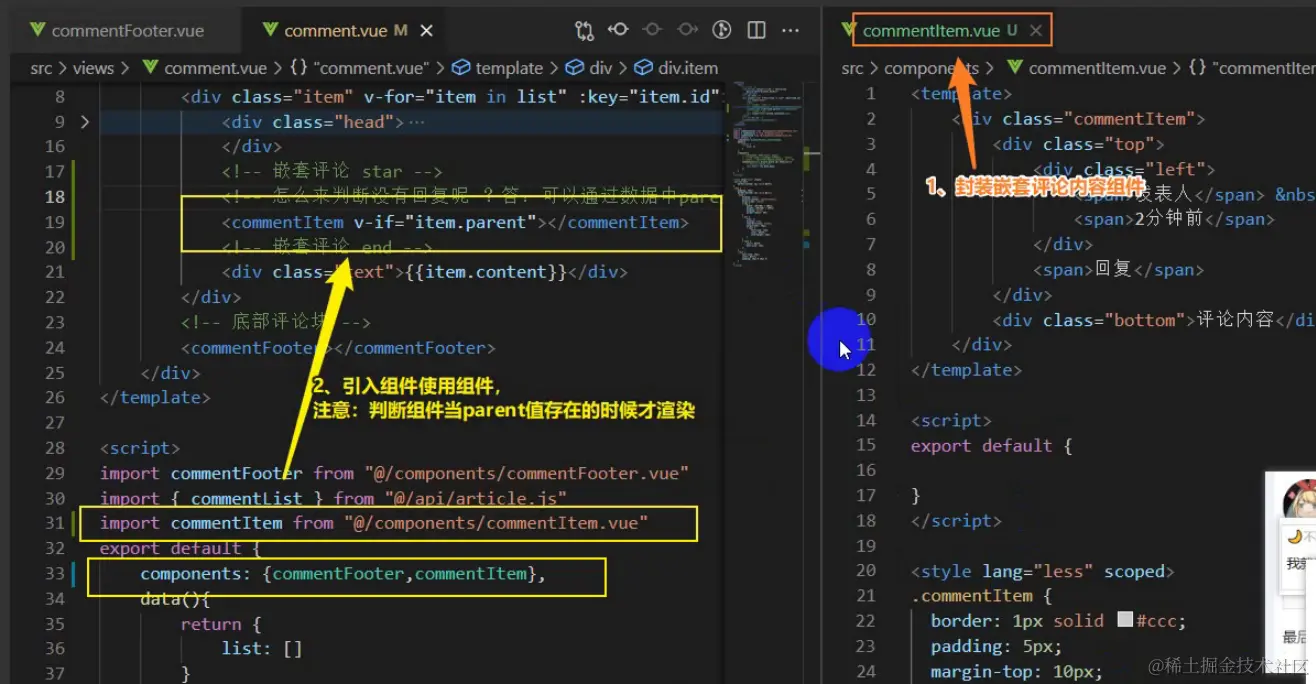Click the Vue icon on the commentItem.vue tab
The image size is (1316, 684).
[x=849, y=30]
